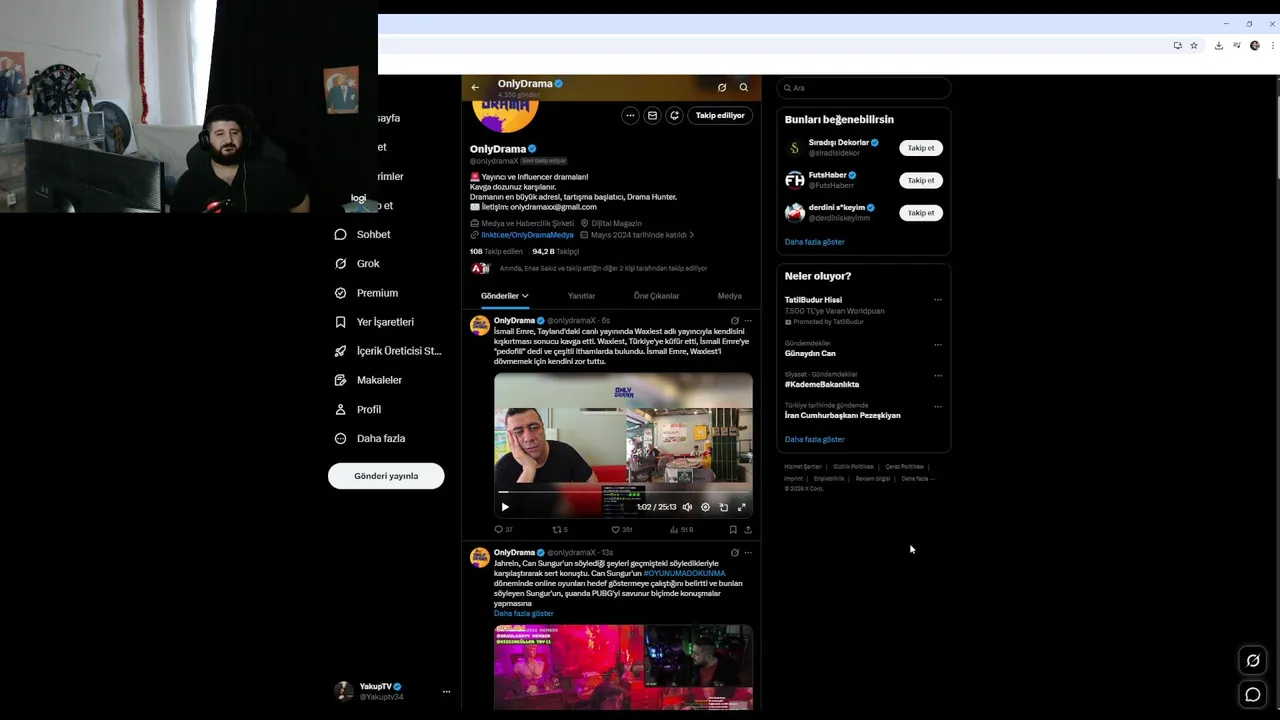Open the Jahrein post video thumbnail
Viewport: 1280px width, 720px height.
(x=623, y=667)
